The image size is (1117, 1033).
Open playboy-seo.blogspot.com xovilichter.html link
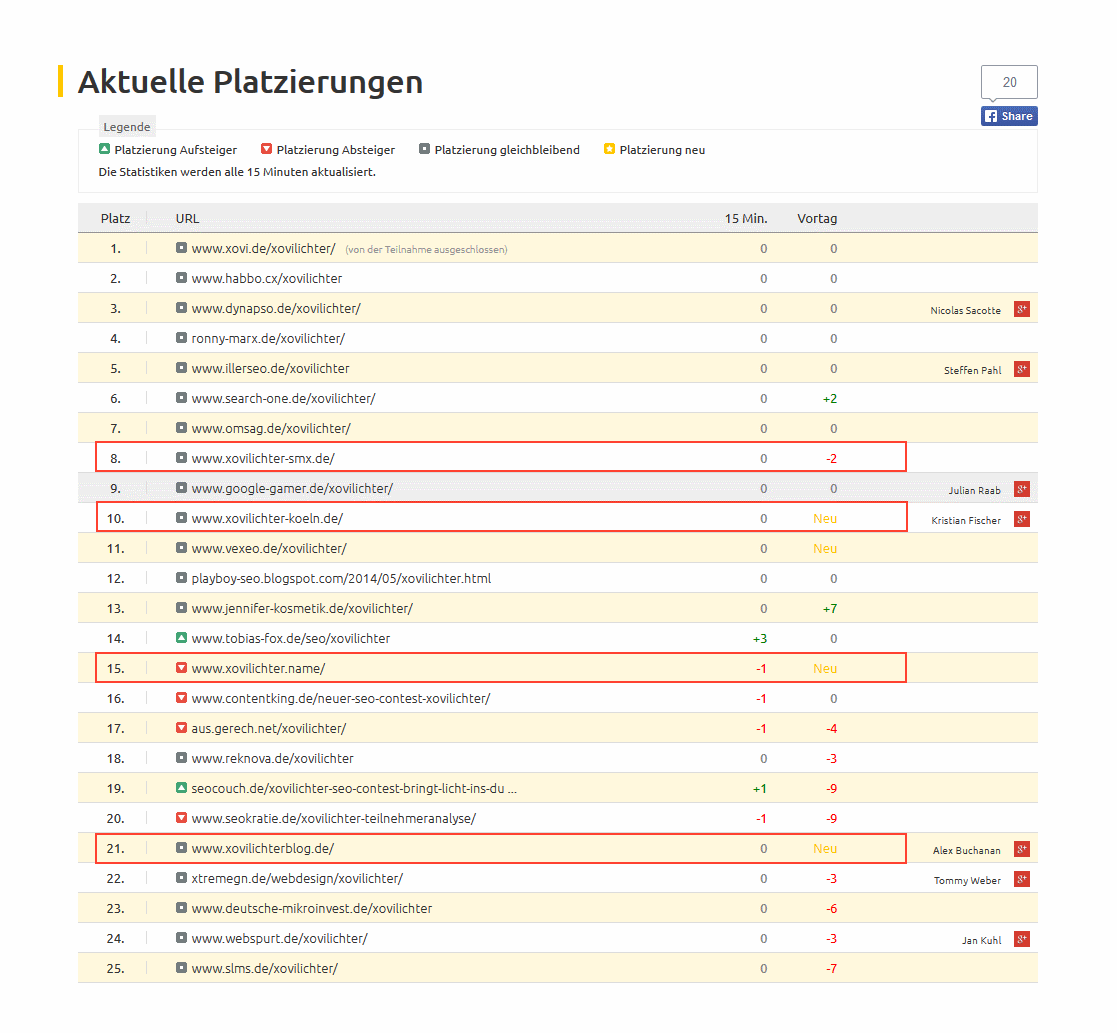tap(341, 578)
